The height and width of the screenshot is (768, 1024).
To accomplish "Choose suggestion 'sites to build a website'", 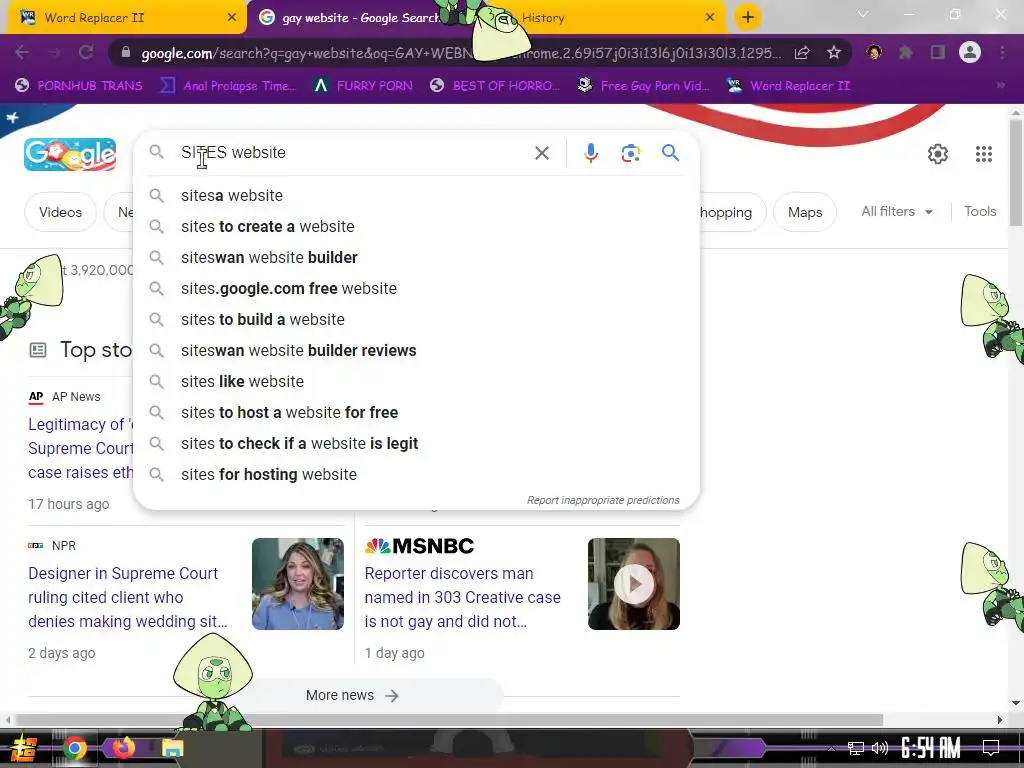I will click(416, 319).
